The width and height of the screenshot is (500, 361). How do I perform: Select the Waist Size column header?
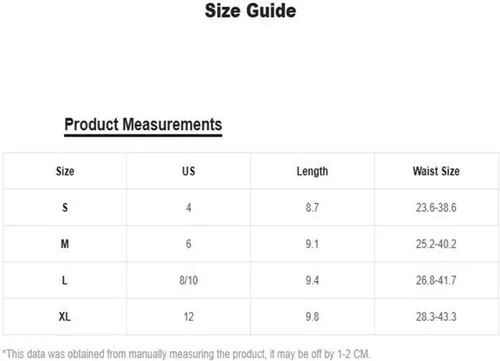pos(436,171)
